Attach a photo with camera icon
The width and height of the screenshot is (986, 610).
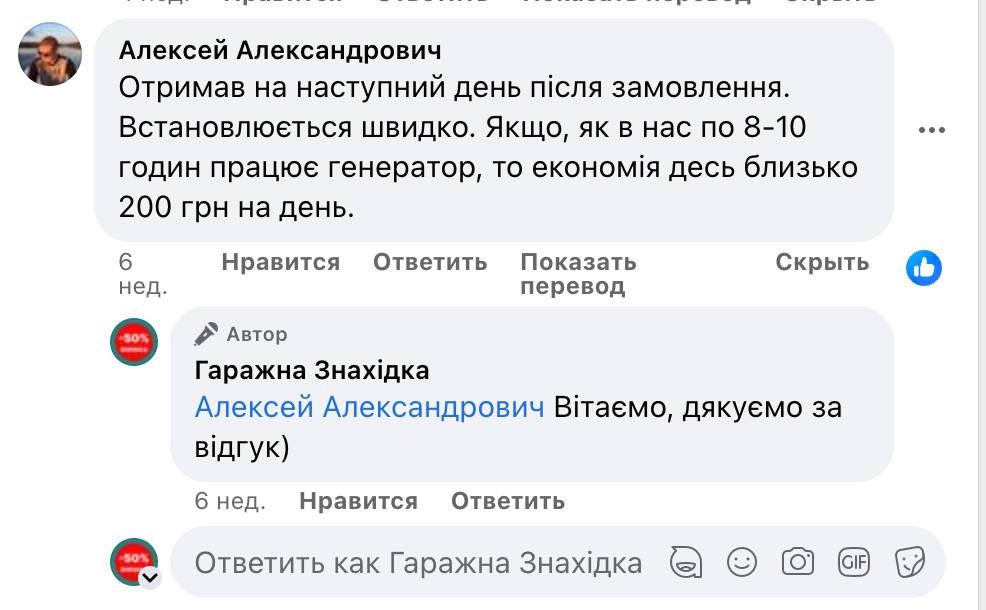[x=798, y=562]
